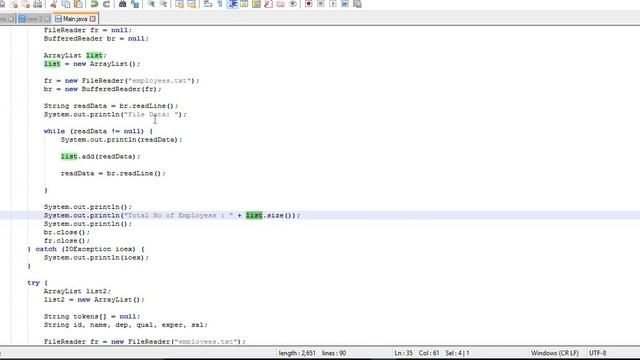This screenshot has width=640, height=360.
Task: Click the line 'list = new ArrayList();'
Action: coord(92,64)
